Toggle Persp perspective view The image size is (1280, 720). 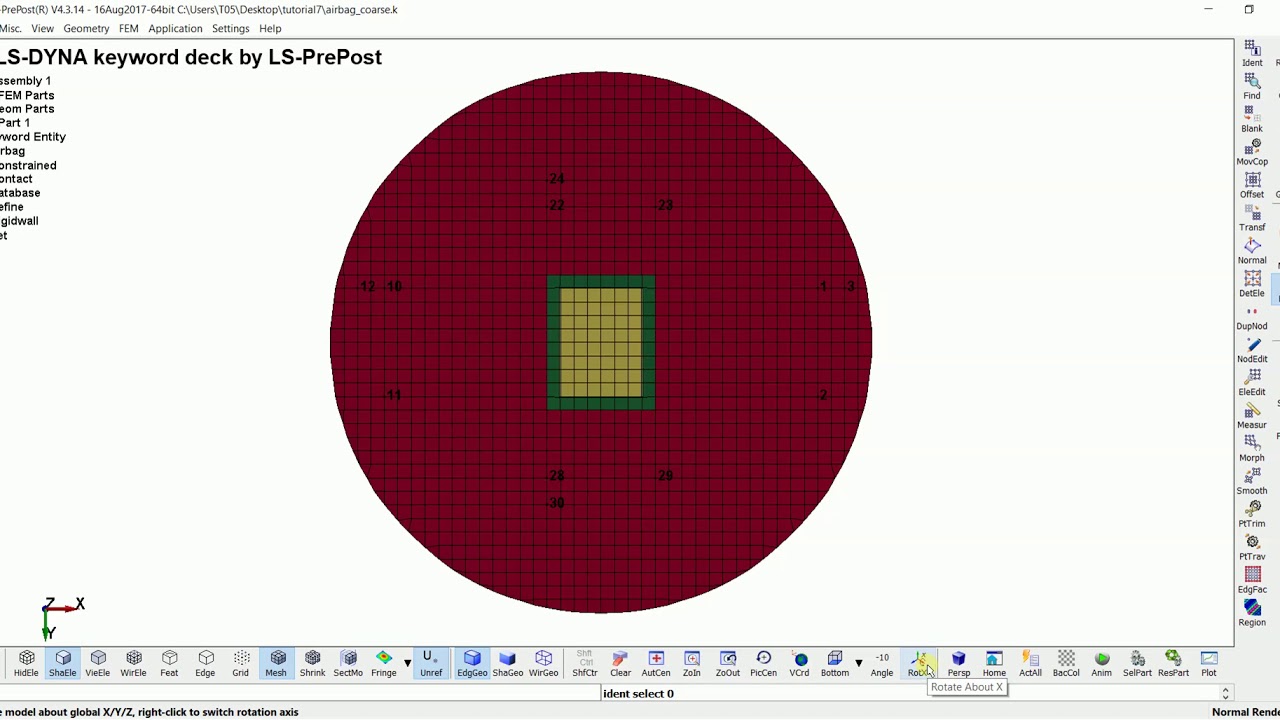pos(958,663)
